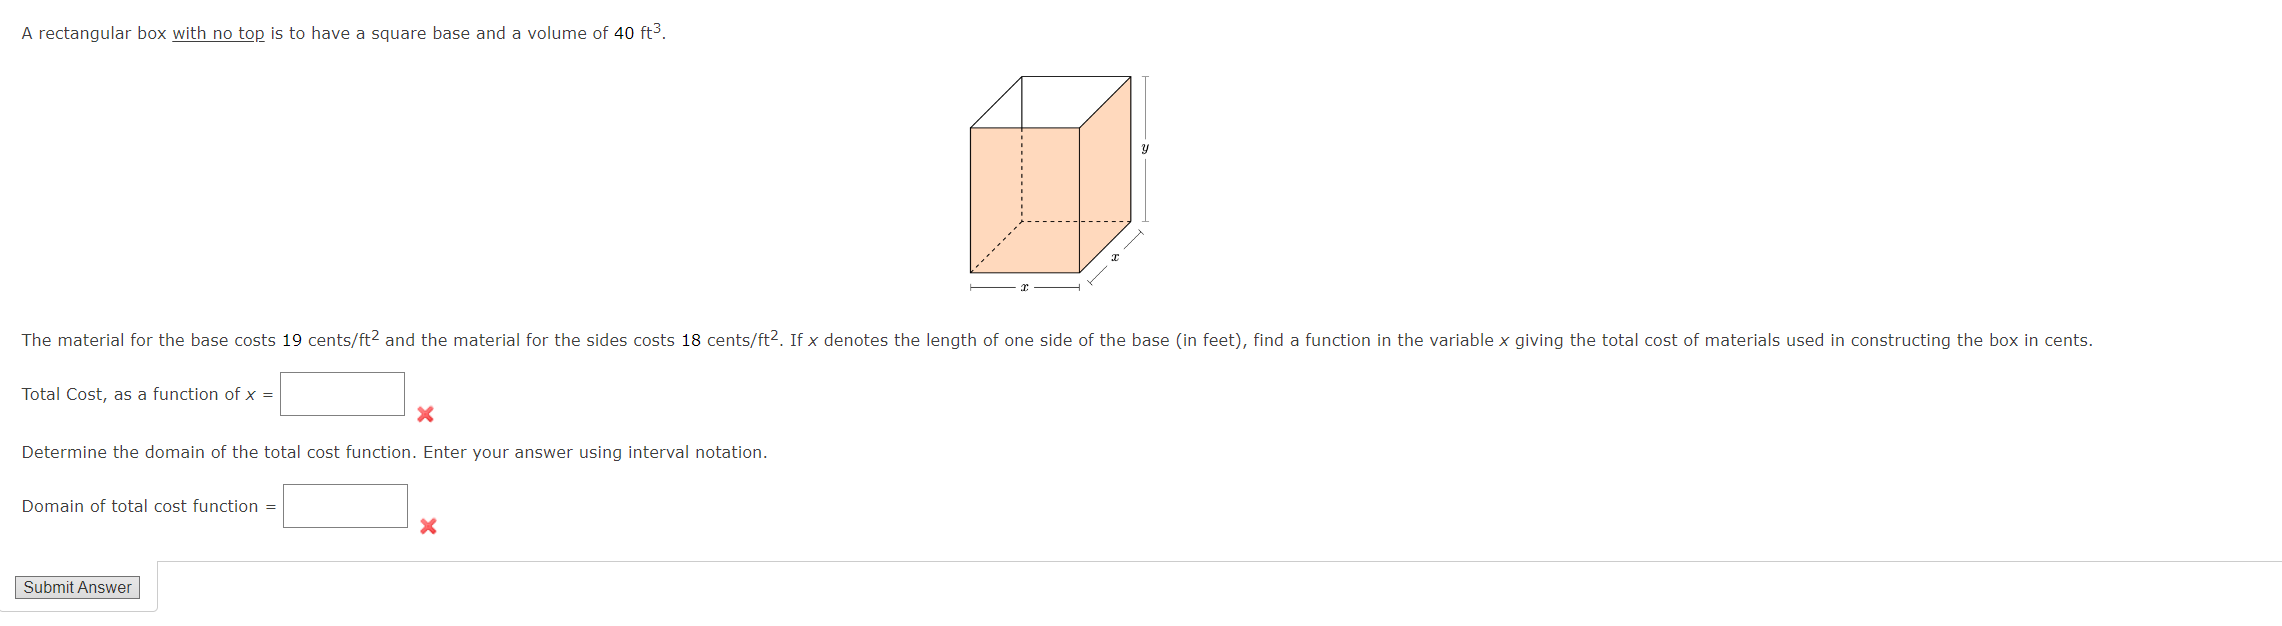Click the red X beside Total Cost answer box

click(x=426, y=414)
